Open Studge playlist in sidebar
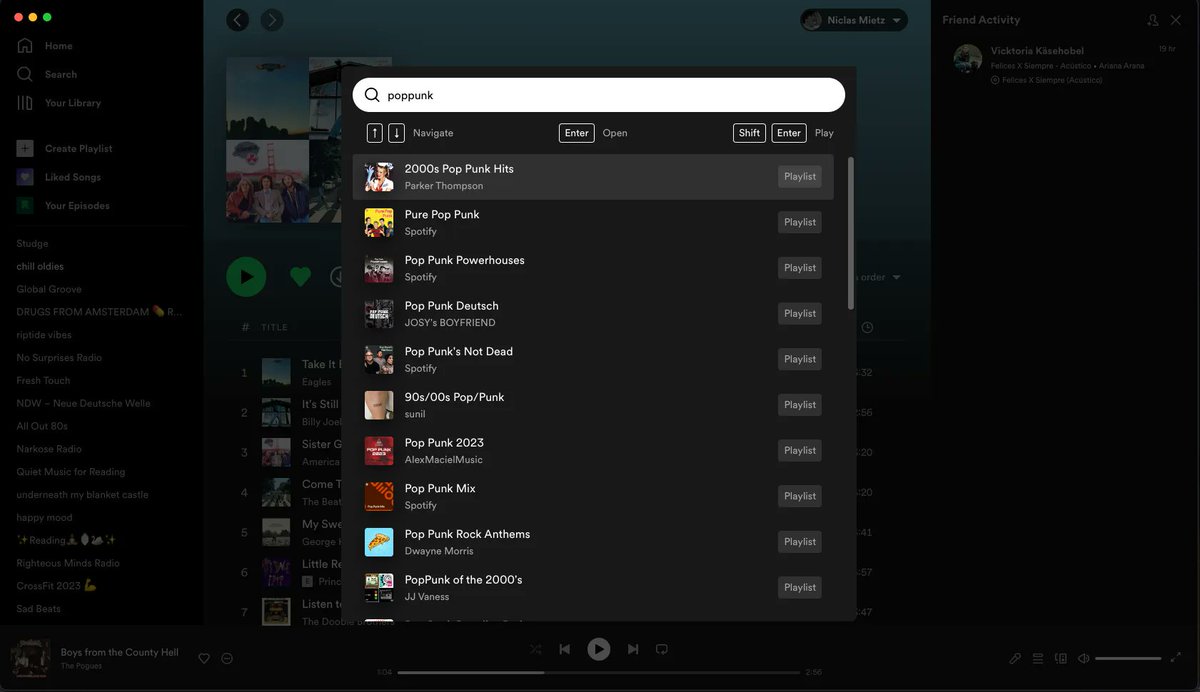The width and height of the screenshot is (1200, 692). point(32,244)
